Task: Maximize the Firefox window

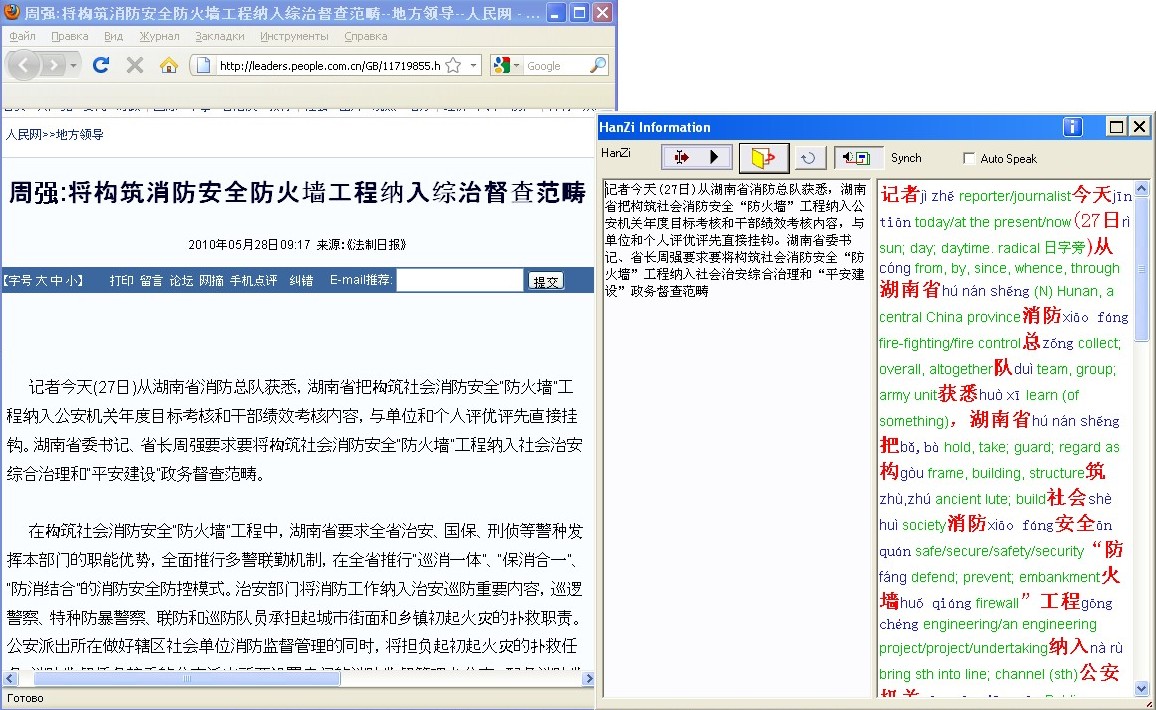Action: point(579,13)
